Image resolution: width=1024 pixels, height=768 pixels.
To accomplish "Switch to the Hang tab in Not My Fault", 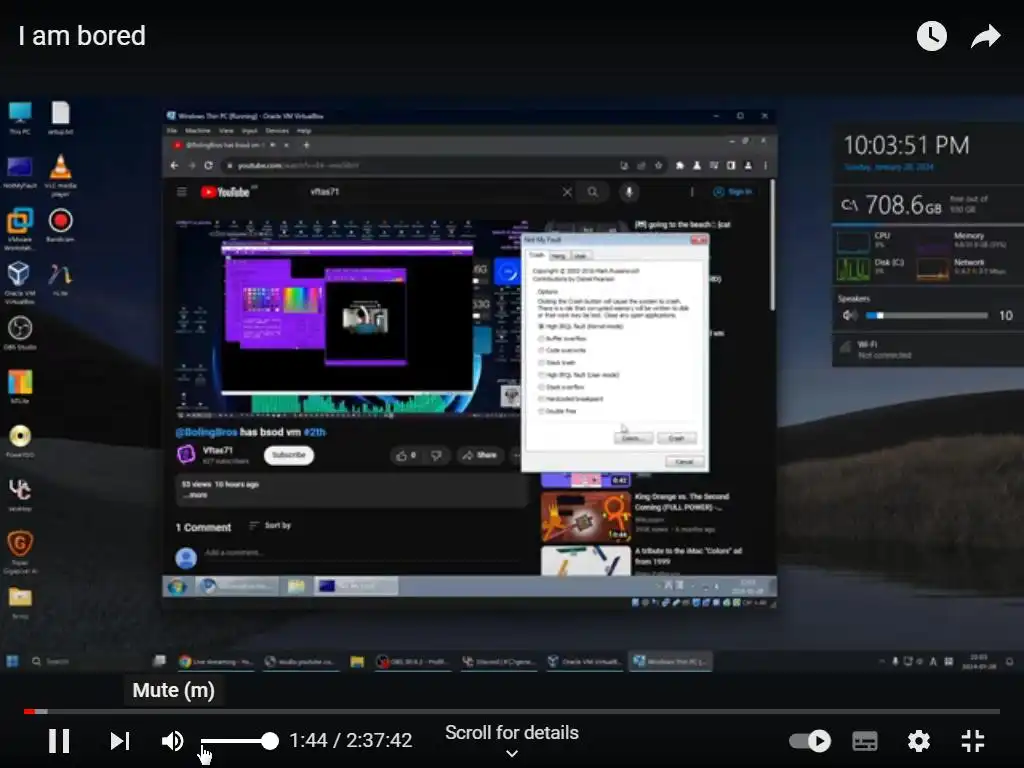I will pos(558,255).
